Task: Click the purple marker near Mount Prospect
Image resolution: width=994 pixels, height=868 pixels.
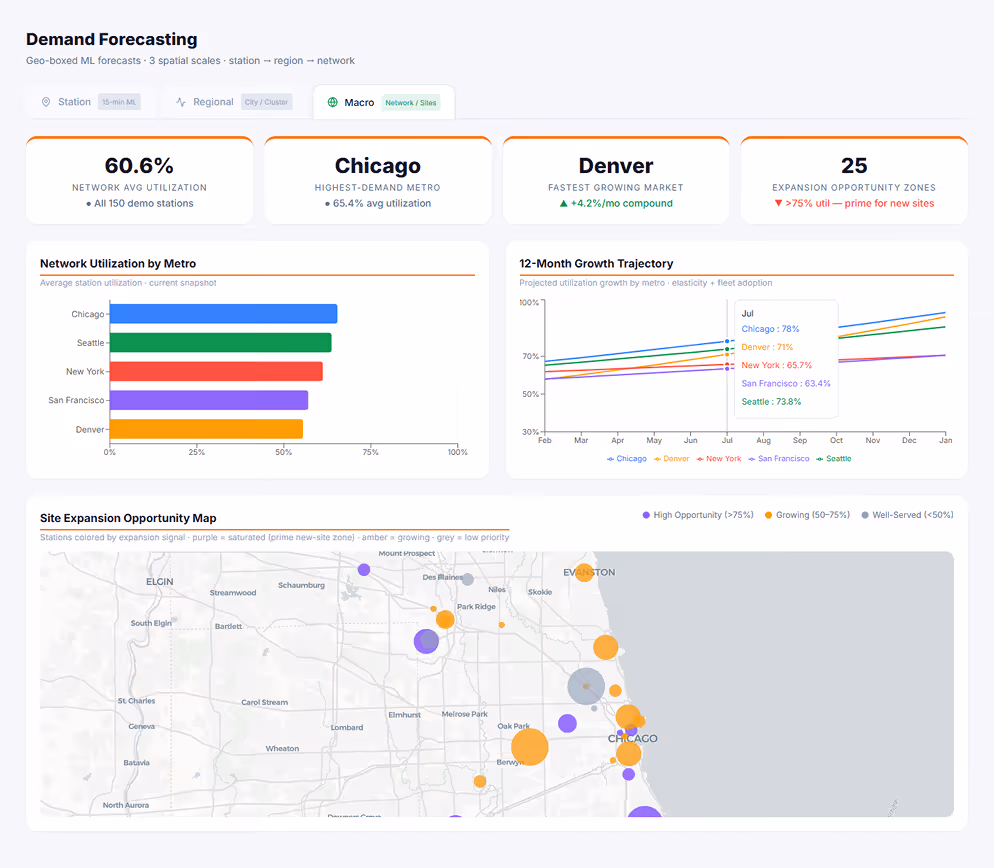Action: [364, 569]
